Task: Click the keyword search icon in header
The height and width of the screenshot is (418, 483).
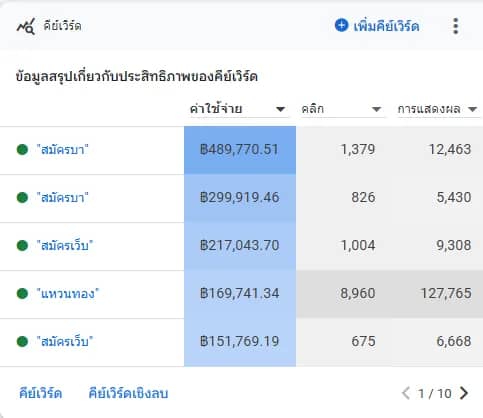Action: click(x=26, y=26)
